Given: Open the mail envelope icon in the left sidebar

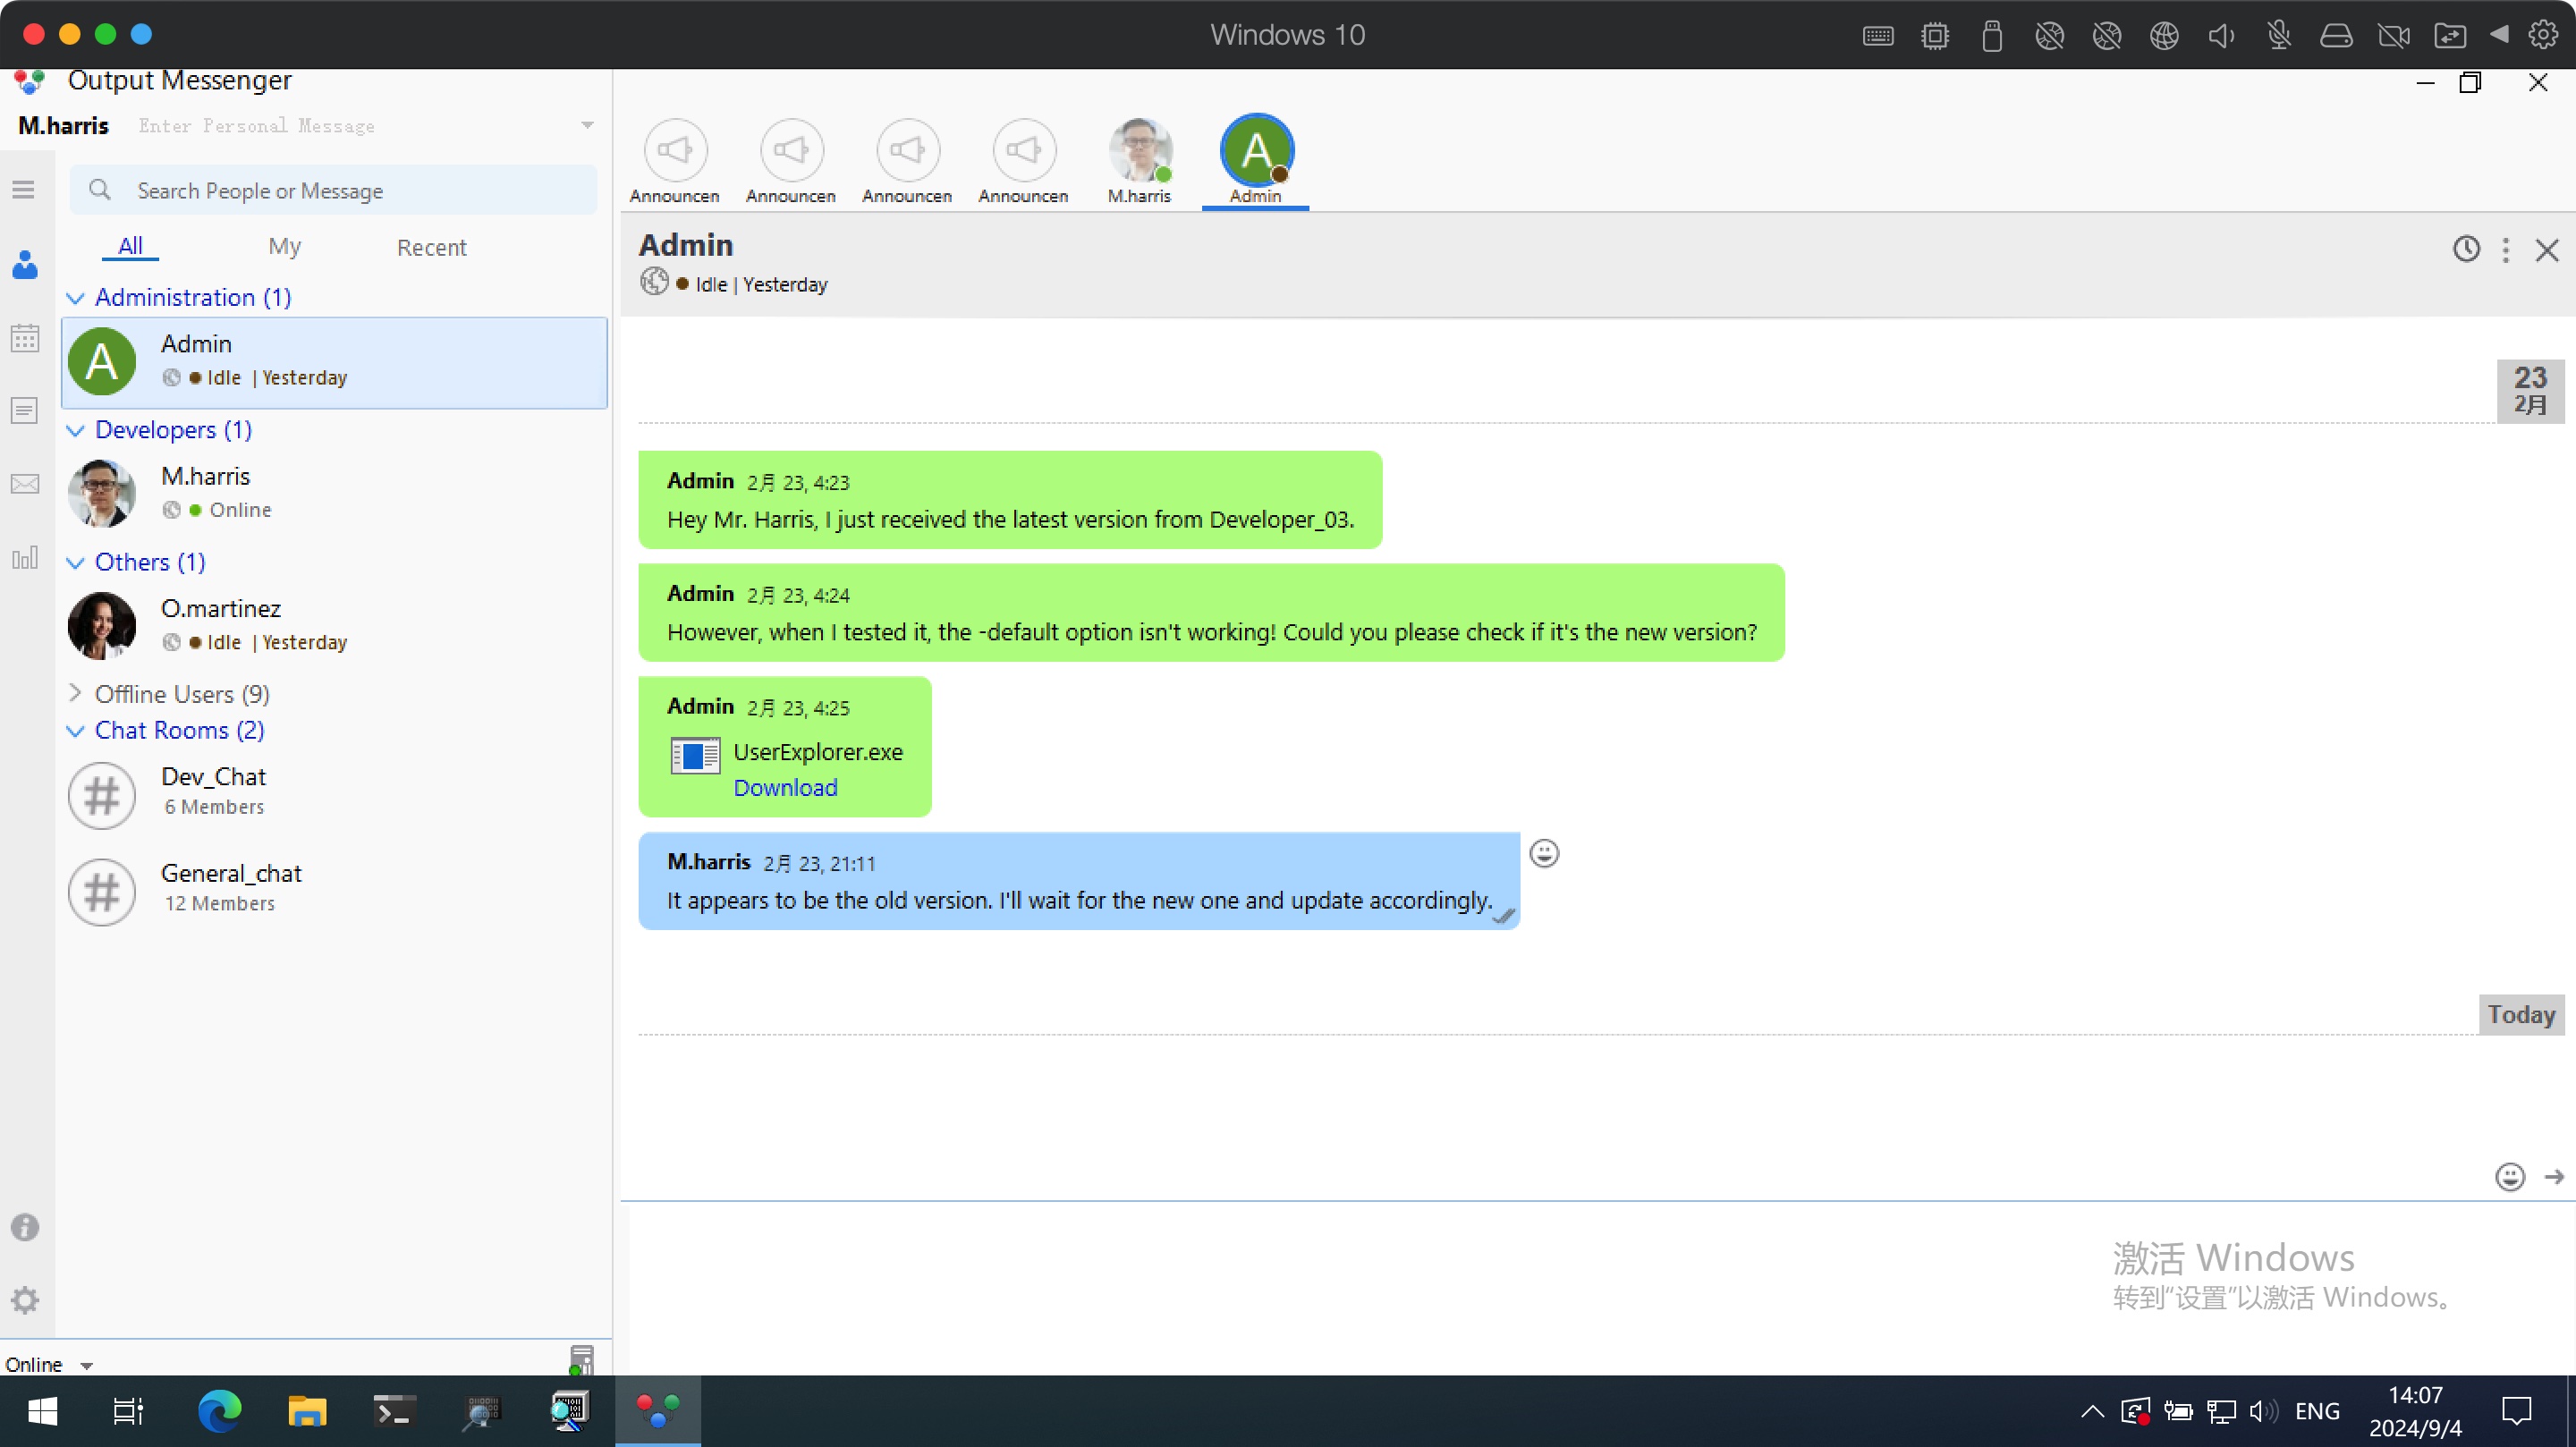Looking at the screenshot, I should [25, 484].
